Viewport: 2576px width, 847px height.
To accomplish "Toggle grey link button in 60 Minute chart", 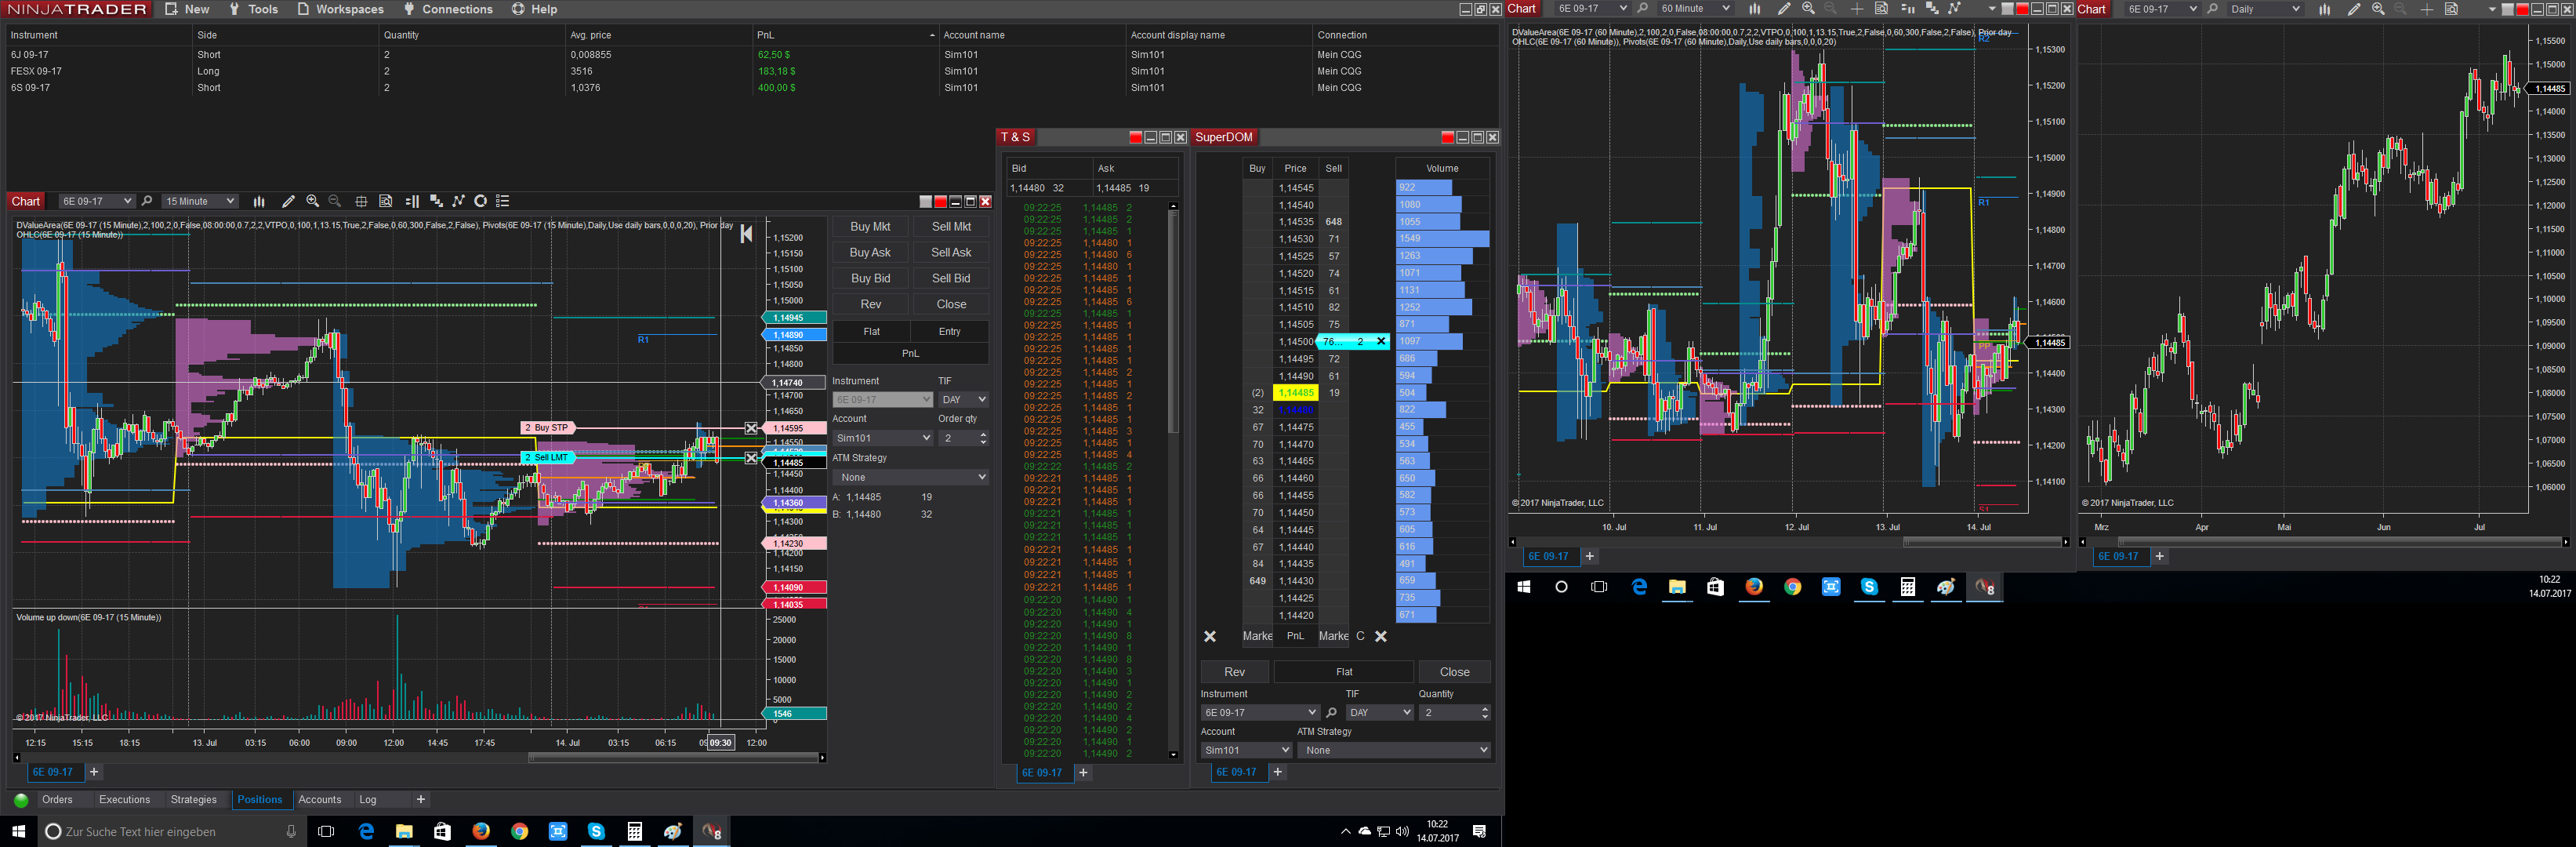I will pos(2007,10).
